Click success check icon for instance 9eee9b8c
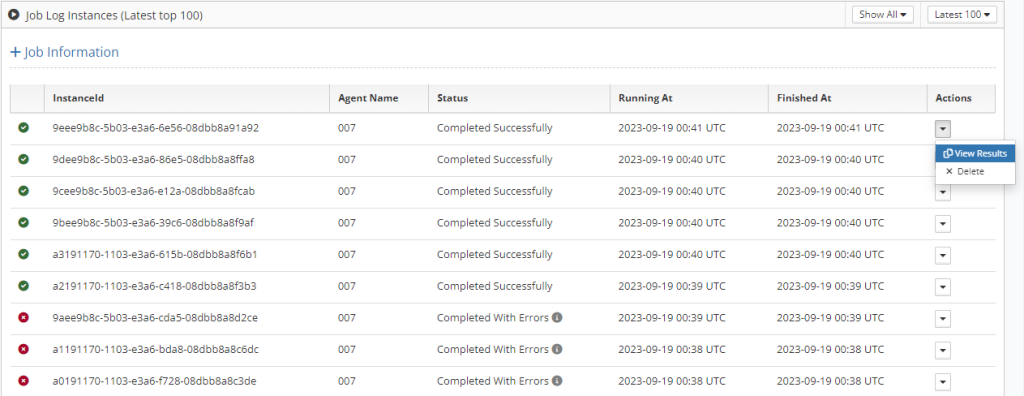This screenshot has height=396, width=1024. [x=24, y=128]
